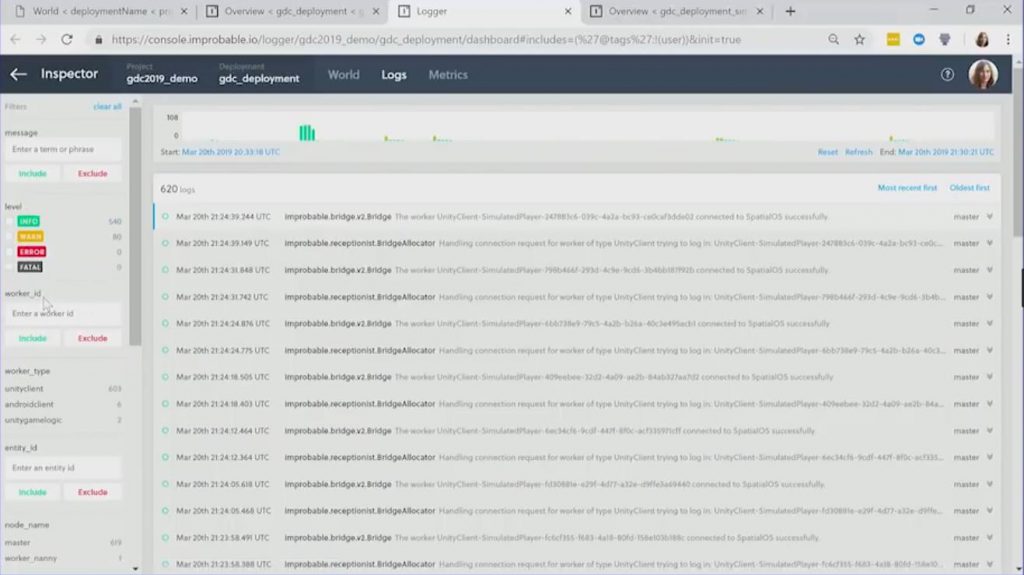Toggle the WARN level filter checkbox
The width and height of the screenshot is (1024, 575).
(x=9, y=237)
